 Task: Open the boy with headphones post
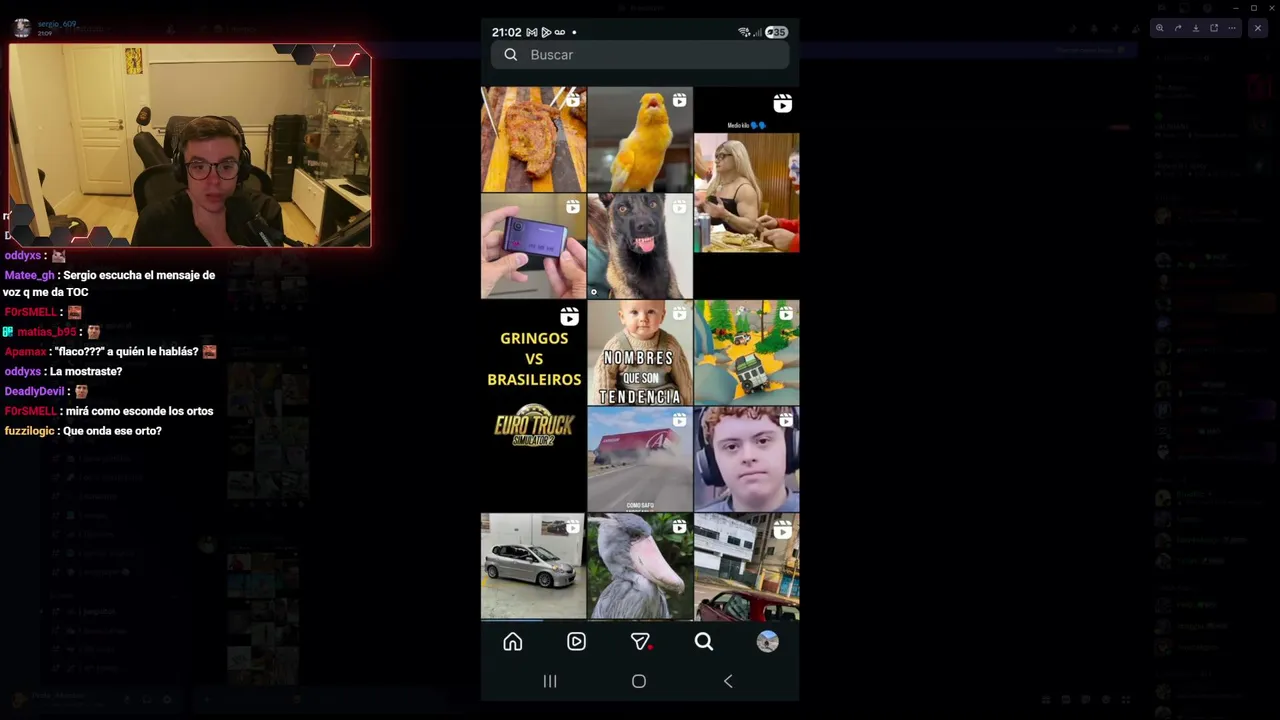point(747,460)
